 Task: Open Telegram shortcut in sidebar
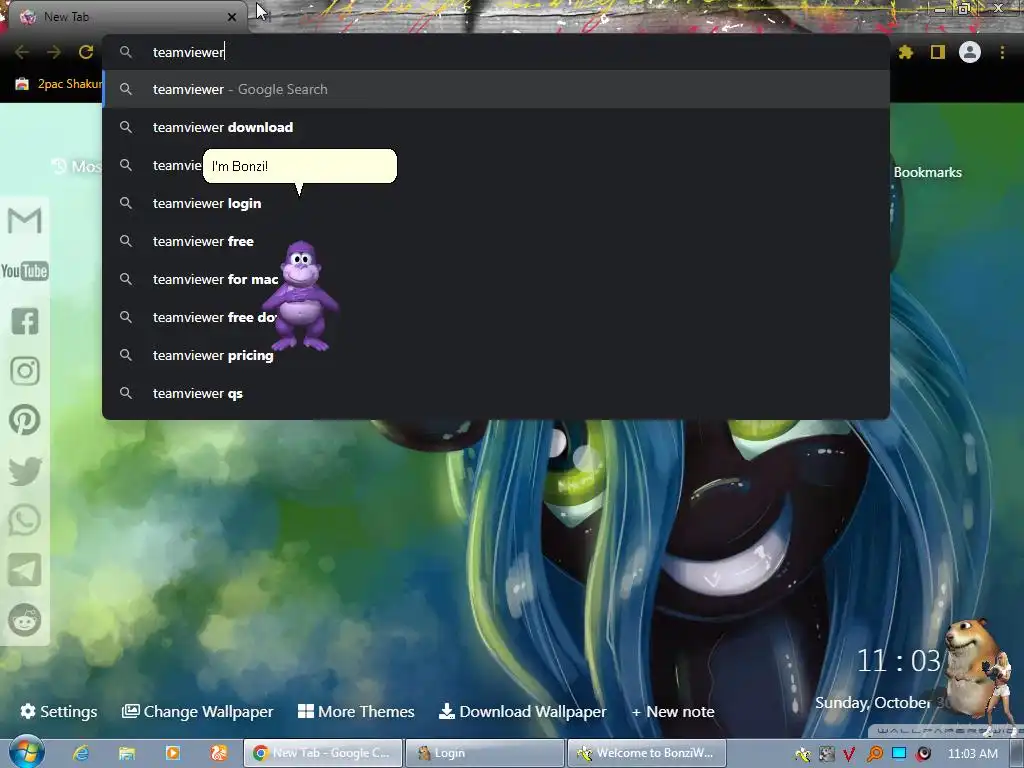click(25, 570)
